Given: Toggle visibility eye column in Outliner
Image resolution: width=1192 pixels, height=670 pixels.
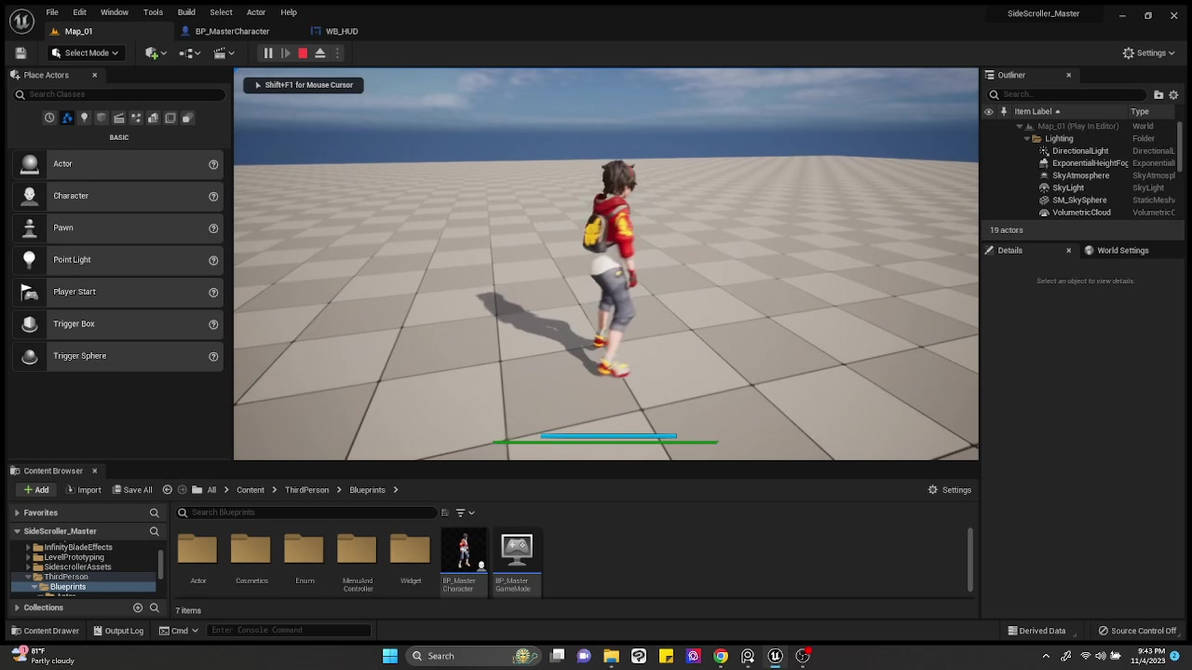Looking at the screenshot, I should pyautogui.click(x=988, y=111).
